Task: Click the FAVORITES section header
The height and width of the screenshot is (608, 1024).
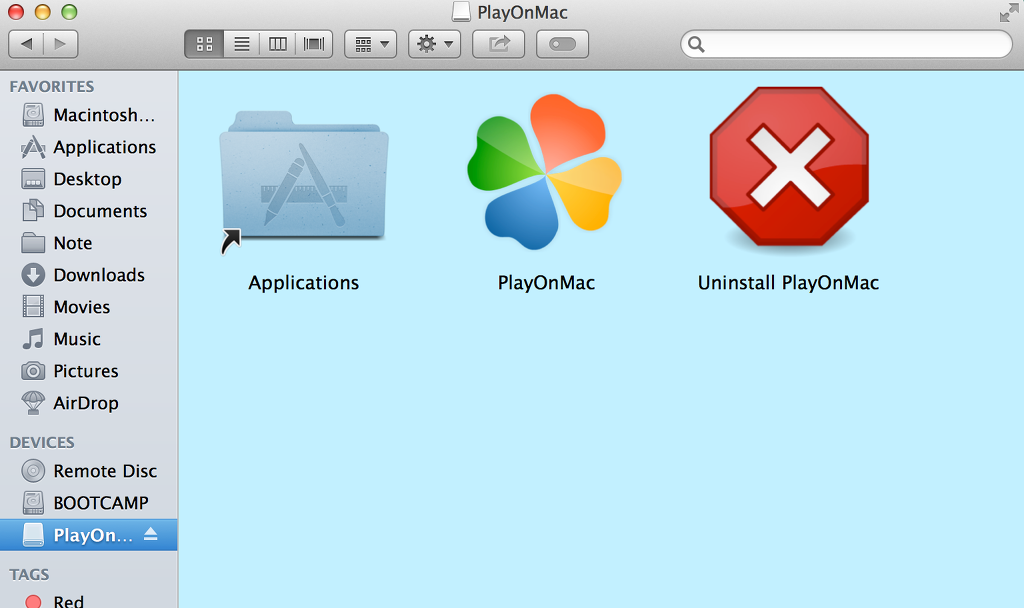Action: pyautogui.click(x=52, y=86)
